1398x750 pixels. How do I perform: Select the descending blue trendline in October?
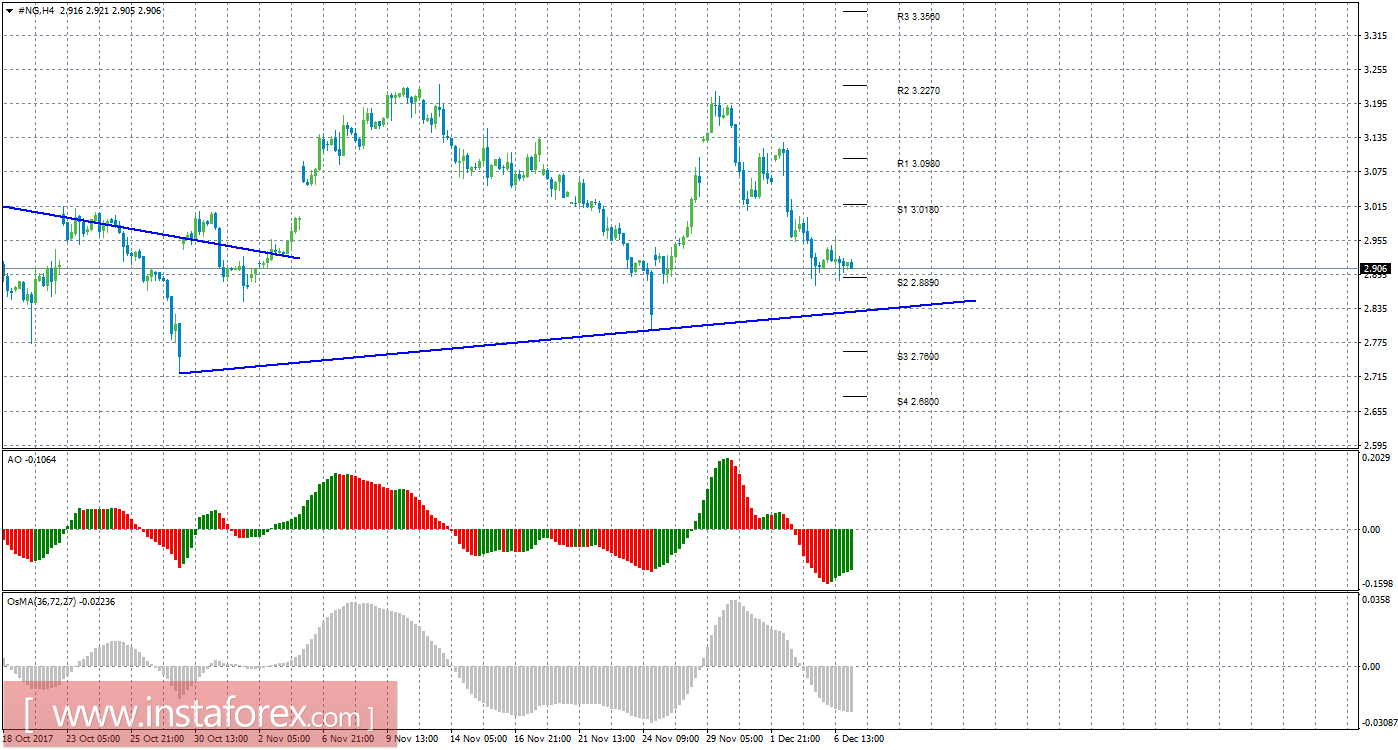[x=150, y=232]
